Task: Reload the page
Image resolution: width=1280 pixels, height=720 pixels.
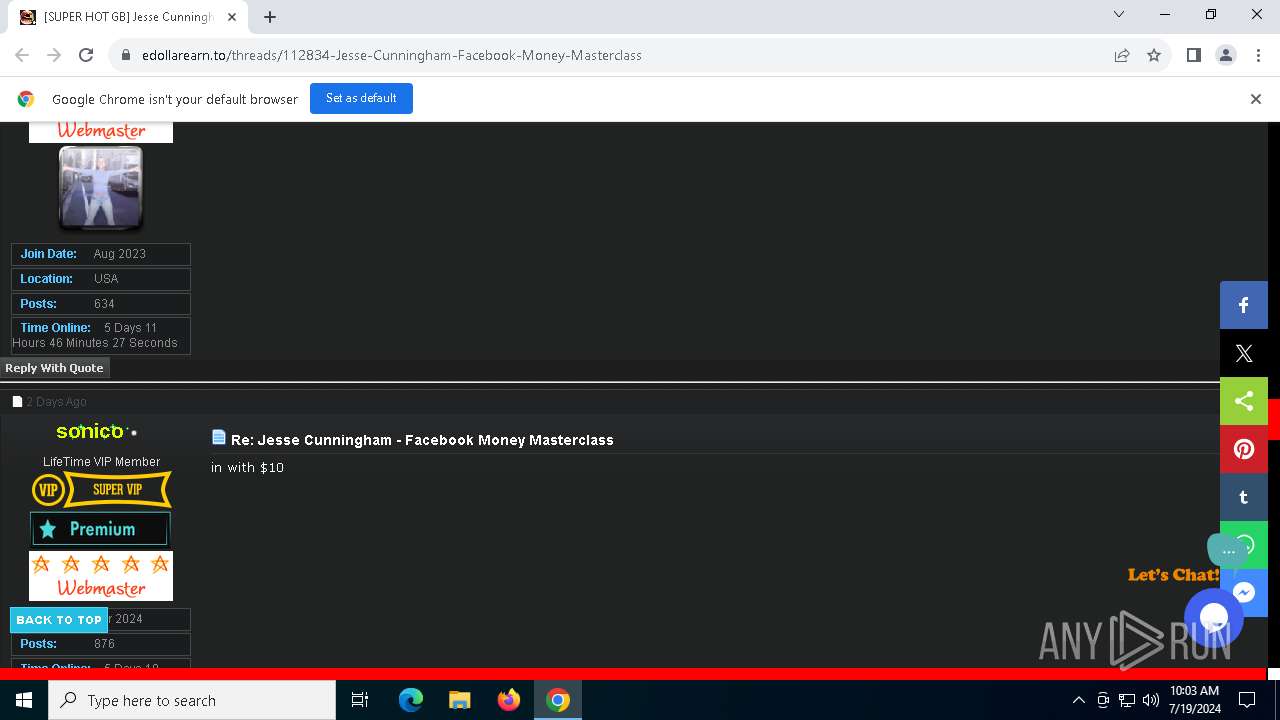Action: click(x=86, y=55)
